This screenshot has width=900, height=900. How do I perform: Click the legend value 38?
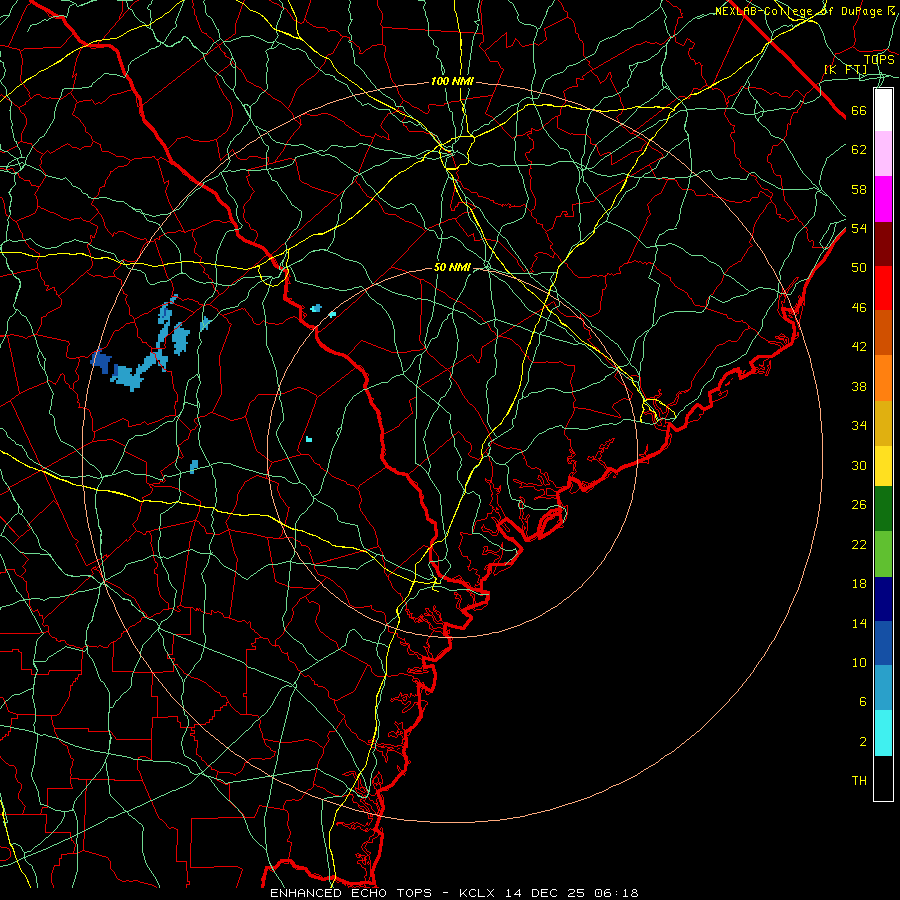click(859, 386)
